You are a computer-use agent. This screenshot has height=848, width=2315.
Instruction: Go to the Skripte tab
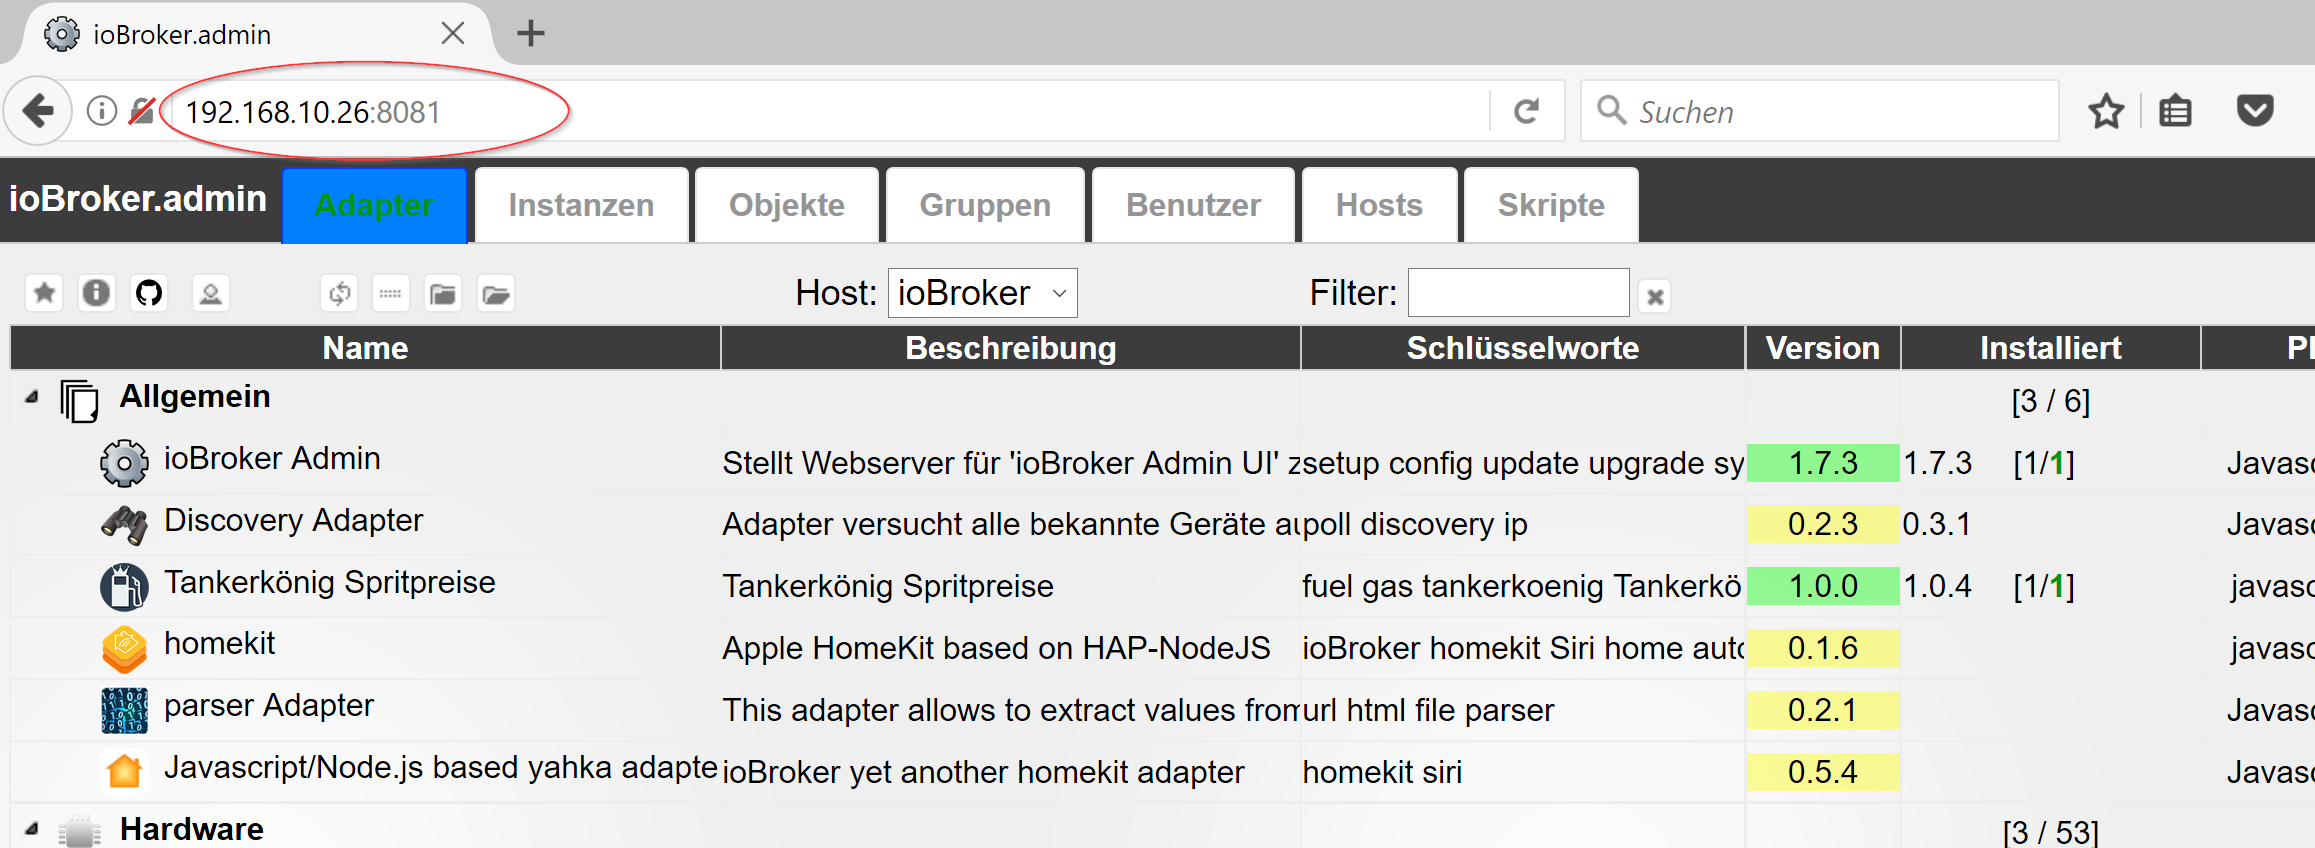[x=1550, y=205]
